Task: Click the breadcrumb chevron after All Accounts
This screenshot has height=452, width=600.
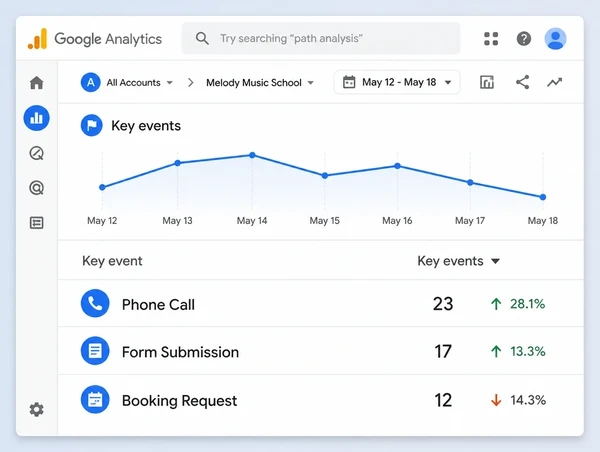Action: click(x=191, y=83)
